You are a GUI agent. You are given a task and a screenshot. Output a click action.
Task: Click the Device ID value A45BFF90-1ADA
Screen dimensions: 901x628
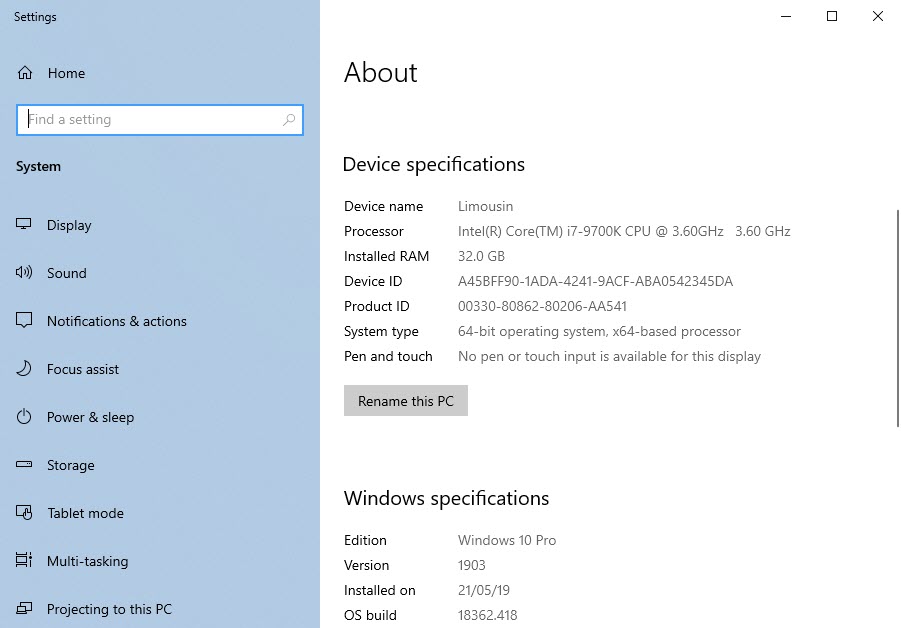pyautogui.click(x=595, y=281)
